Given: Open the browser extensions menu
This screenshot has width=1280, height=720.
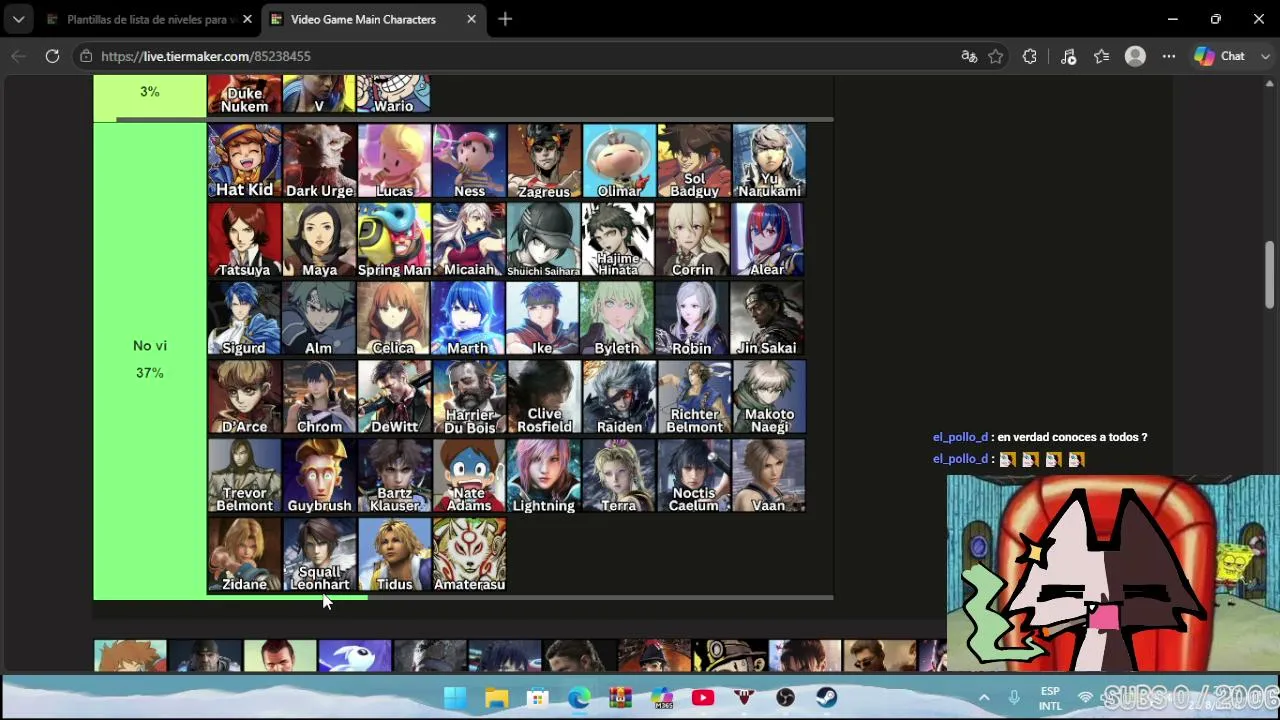Looking at the screenshot, I should [x=1030, y=56].
